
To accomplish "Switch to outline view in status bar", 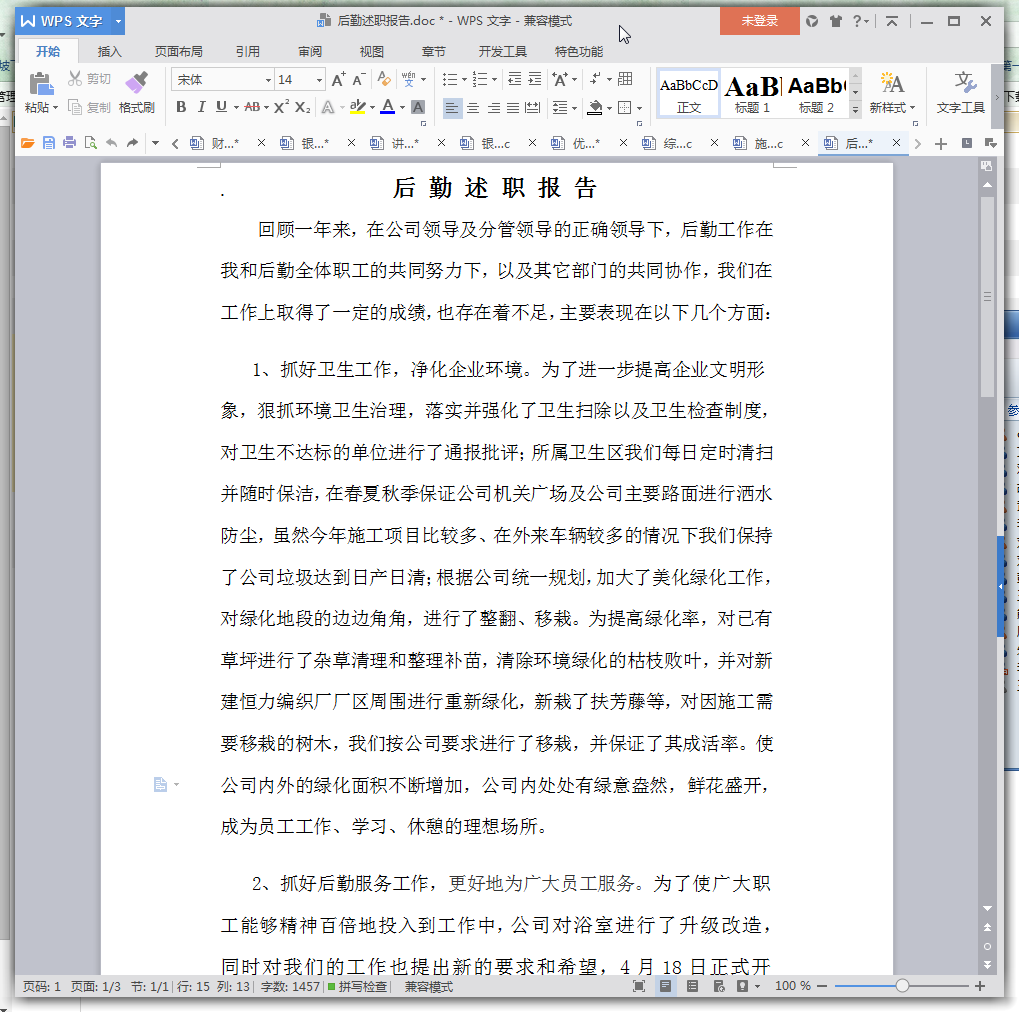I will point(692,987).
